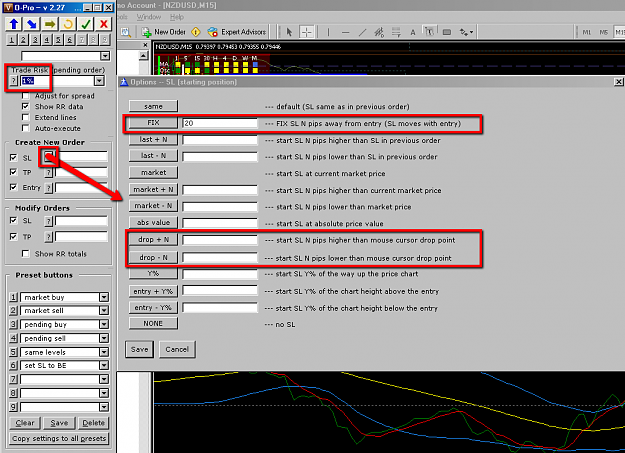Click the FIX pips input field
The image size is (625, 453).
click(x=220, y=123)
